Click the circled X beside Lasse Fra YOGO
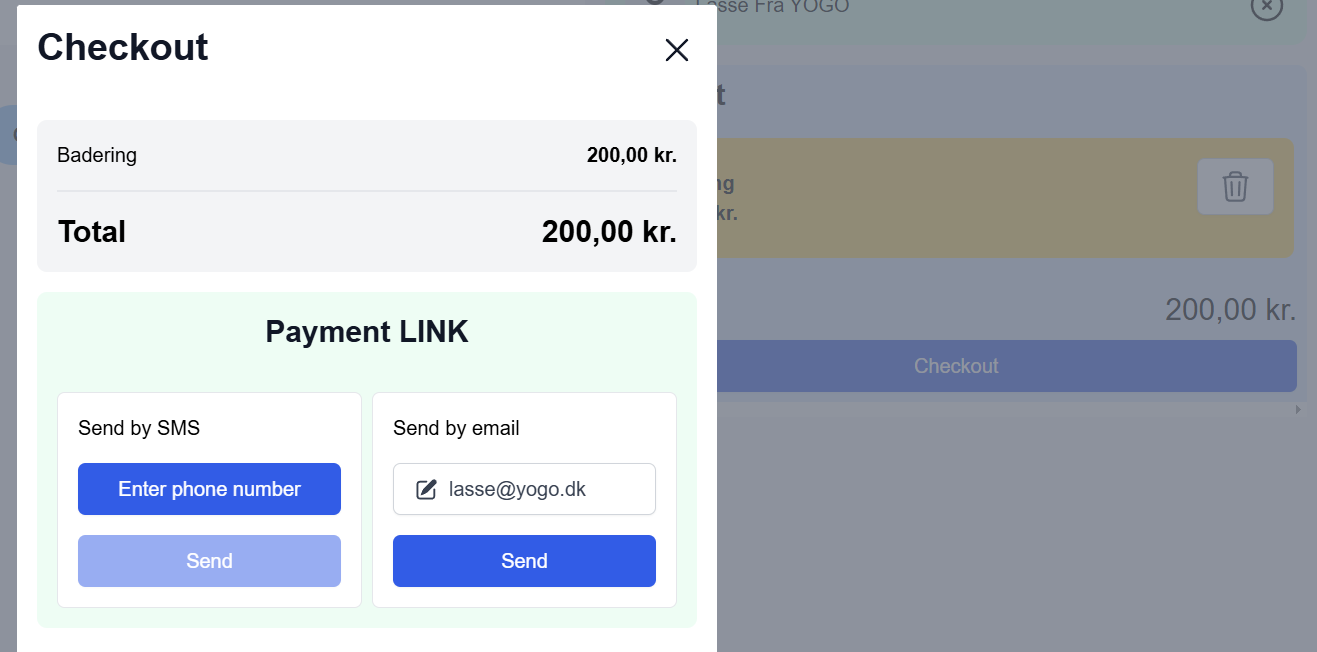This screenshot has width=1317, height=652. [1265, 7]
